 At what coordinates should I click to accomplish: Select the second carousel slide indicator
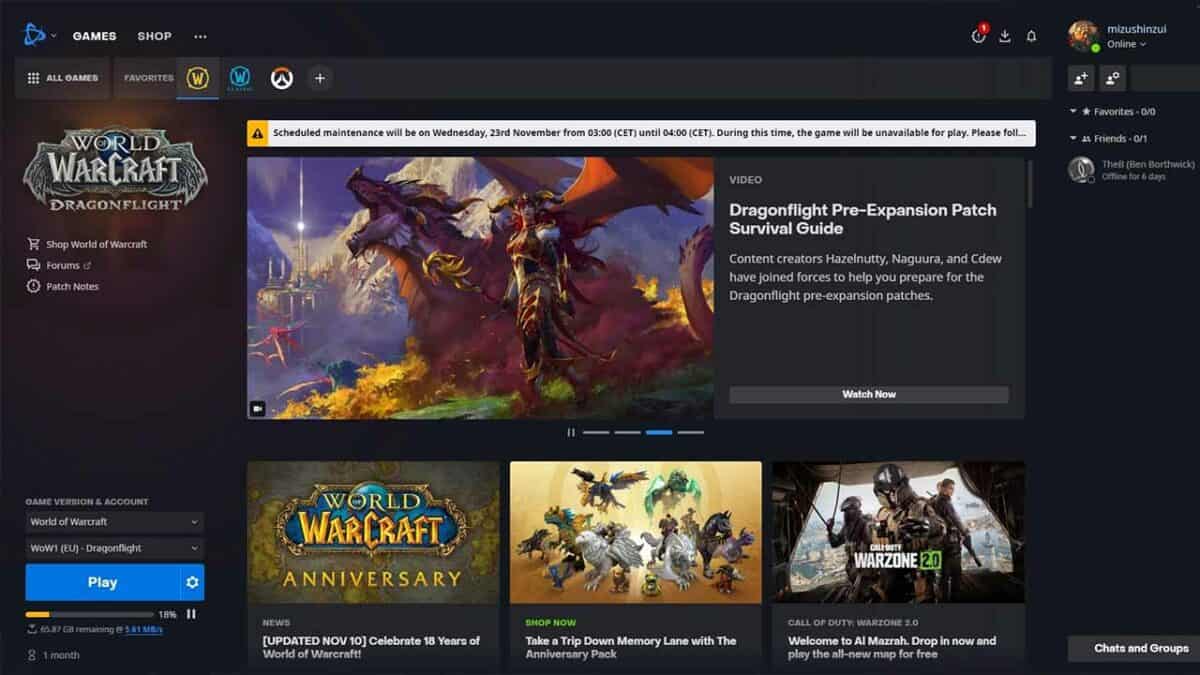(627, 432)
